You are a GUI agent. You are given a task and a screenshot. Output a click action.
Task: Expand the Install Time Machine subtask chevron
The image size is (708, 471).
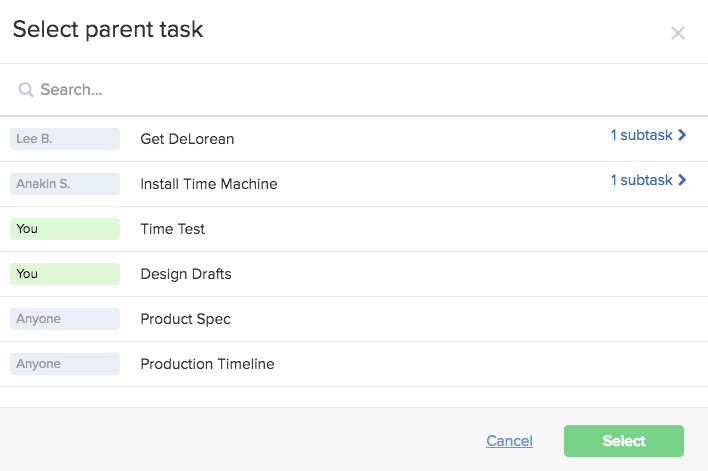click(x=682, y=180)
